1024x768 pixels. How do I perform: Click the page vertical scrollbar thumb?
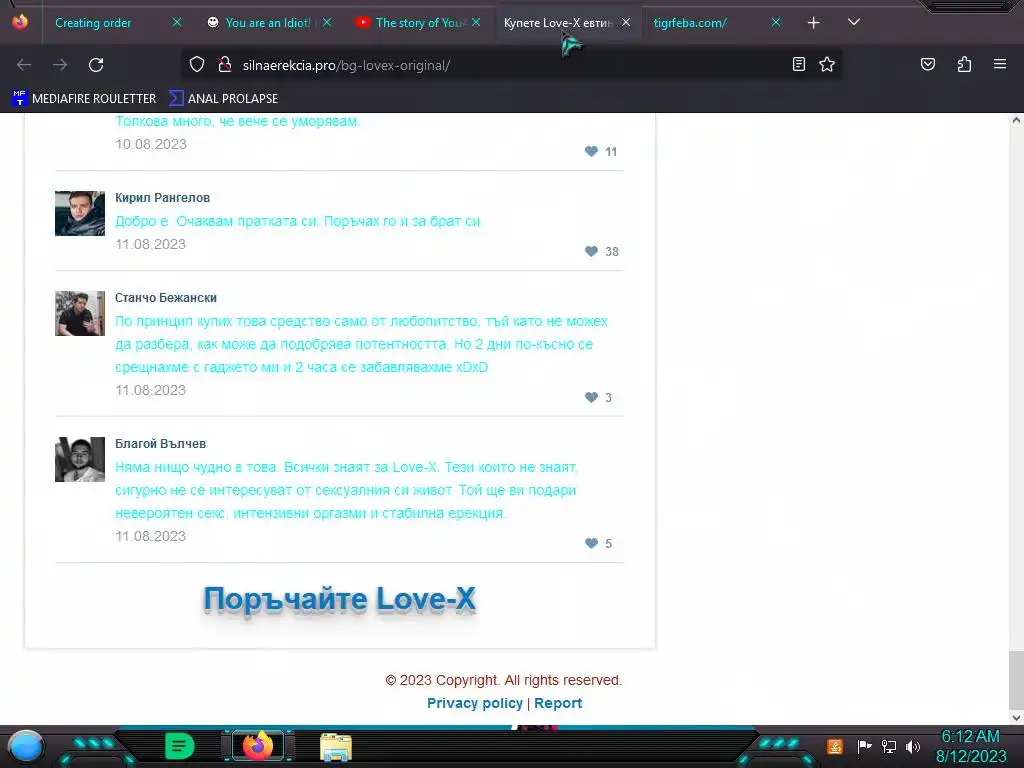(x=1016, y=679)
